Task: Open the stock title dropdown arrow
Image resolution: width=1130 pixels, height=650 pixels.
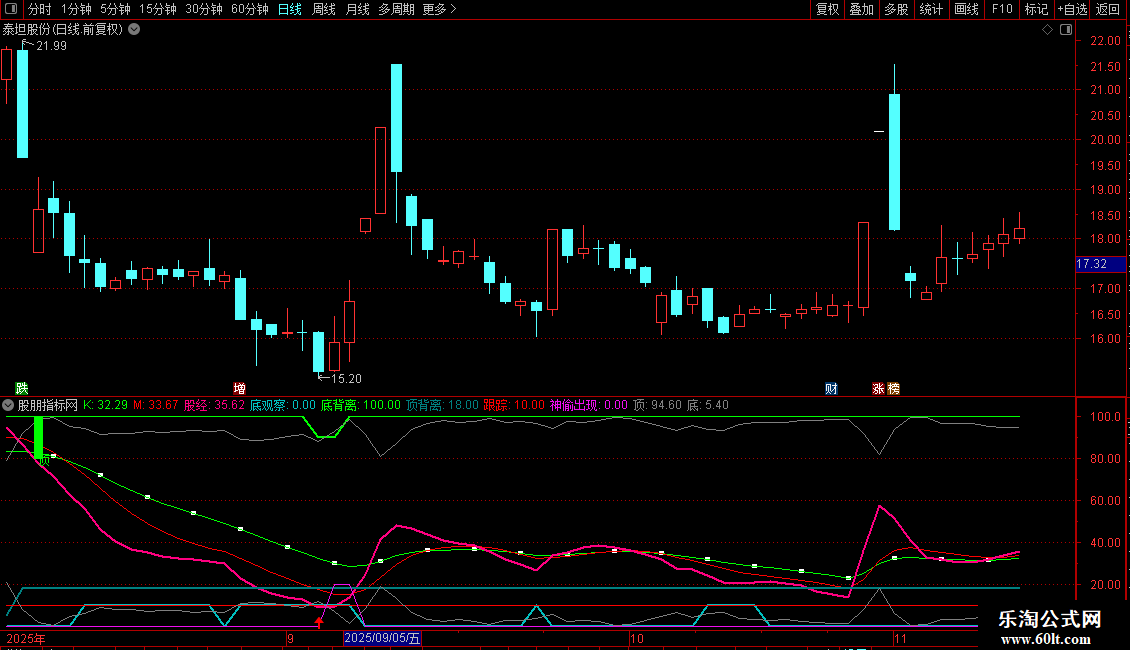Action: [134, 29]
